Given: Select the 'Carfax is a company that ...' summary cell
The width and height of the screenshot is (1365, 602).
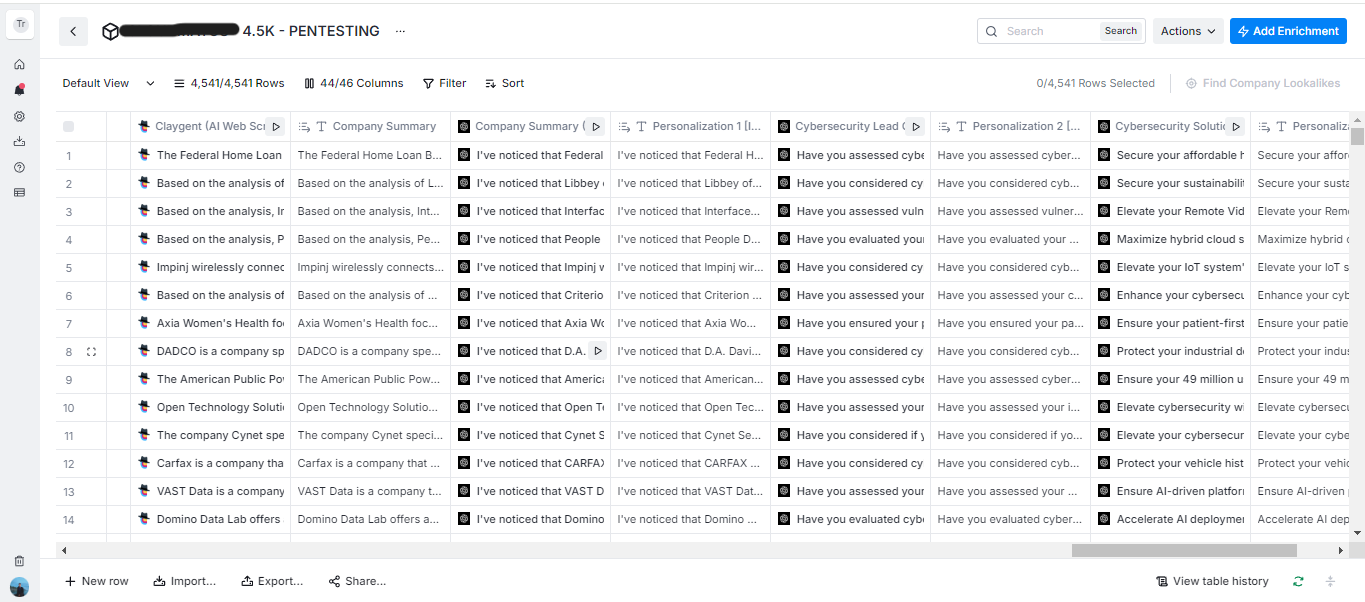Looking at the screenshot, I should 370,463.
